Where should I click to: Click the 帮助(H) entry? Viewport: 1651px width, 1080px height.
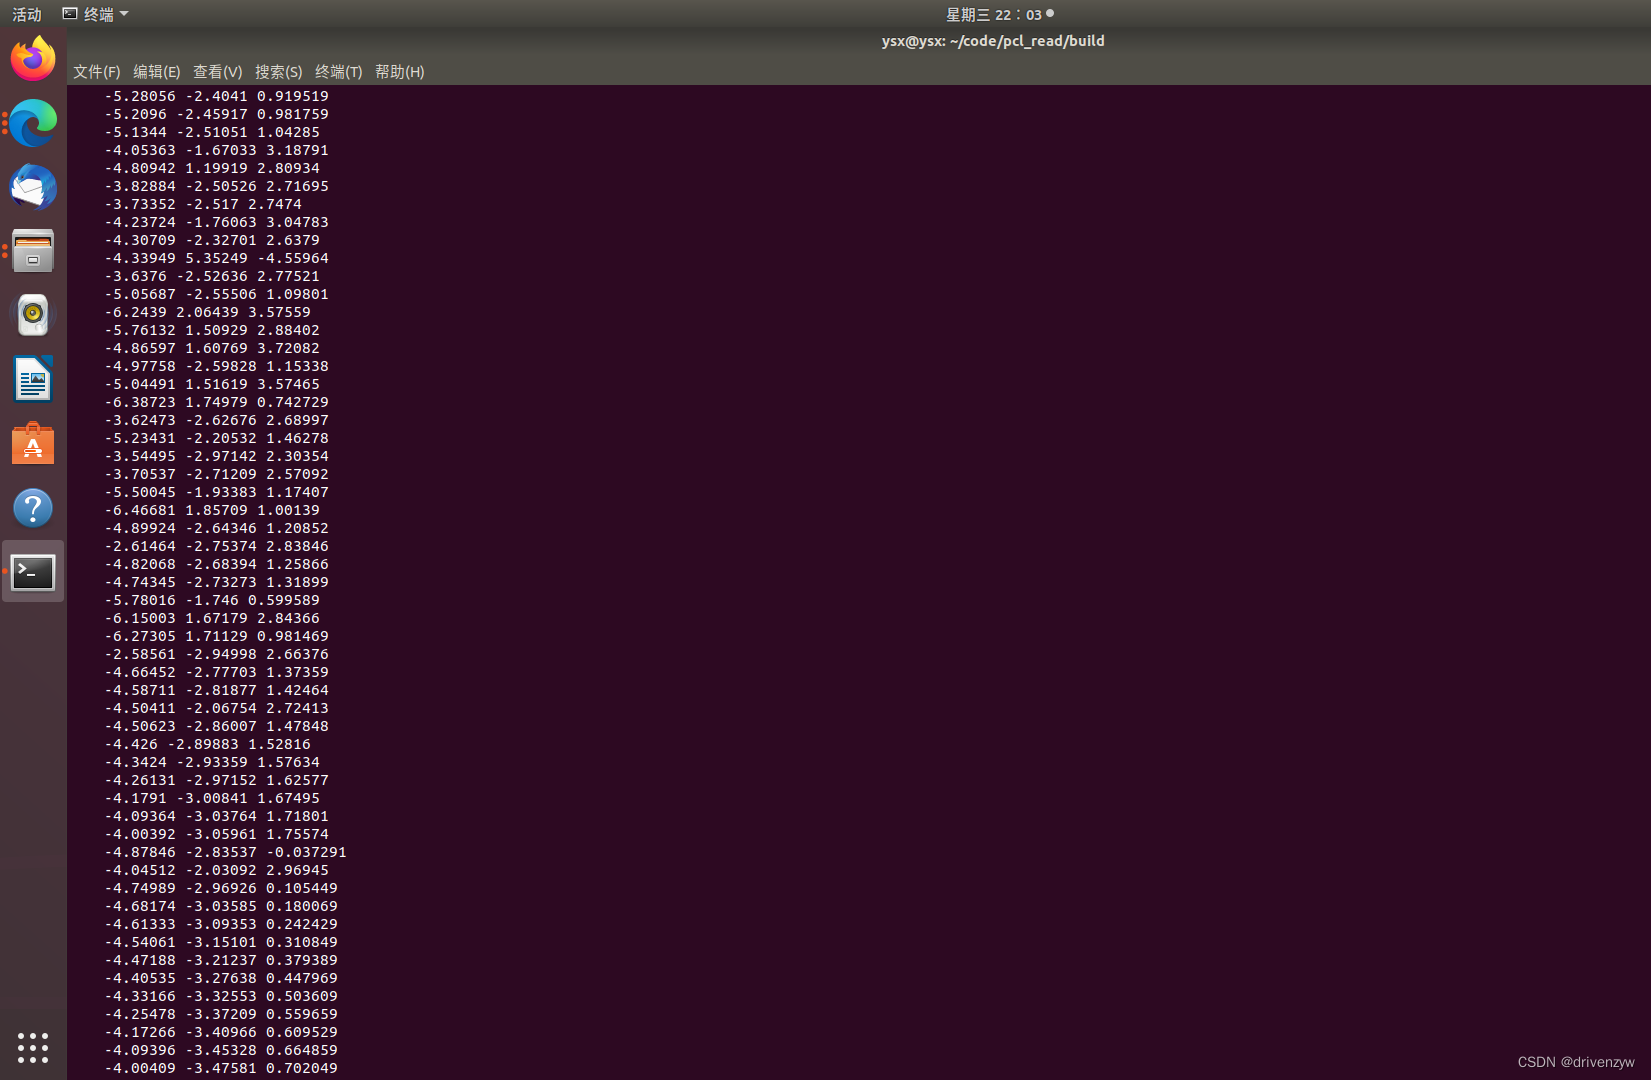[399, 72]
